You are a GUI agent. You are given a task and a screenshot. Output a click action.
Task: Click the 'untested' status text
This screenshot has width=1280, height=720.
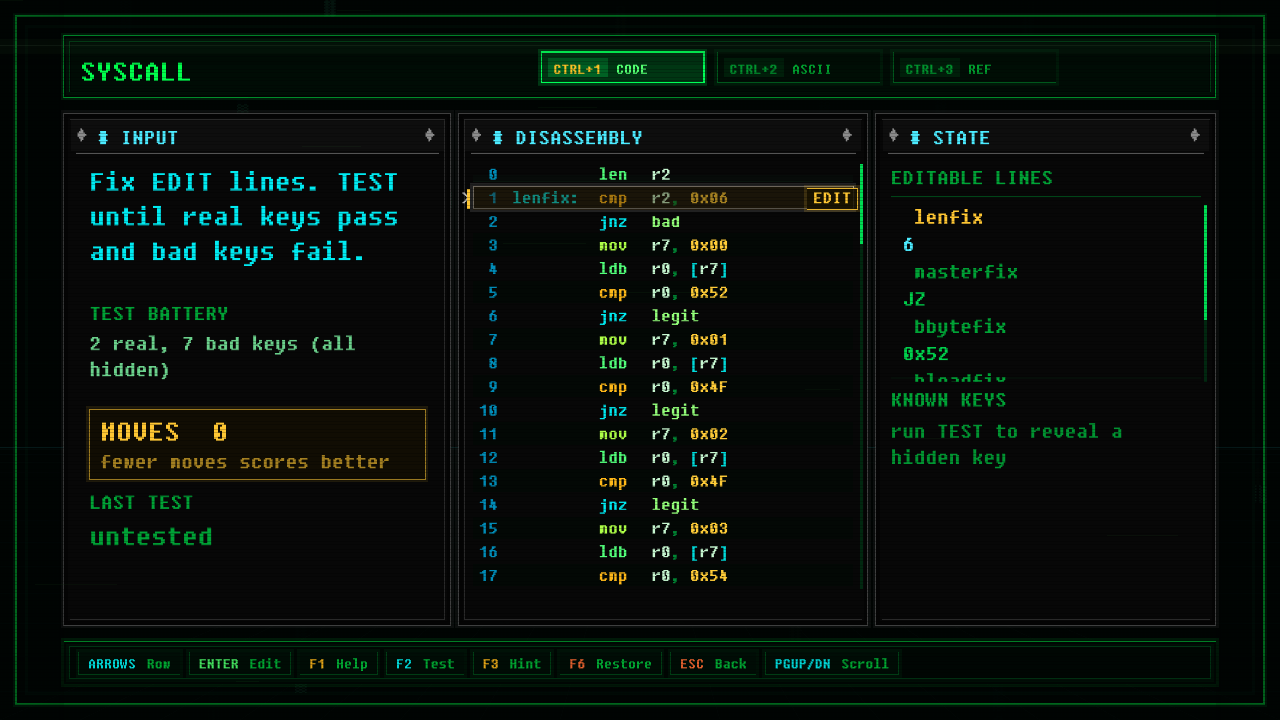pos(151,537)
